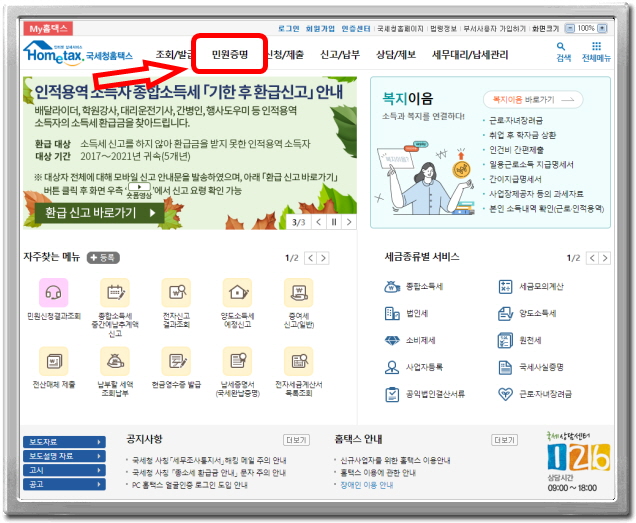Show previous 세금종류별 서비스 page
This screenshot has height=523, width=636.
pyautogui.click(x=592, y=258)
